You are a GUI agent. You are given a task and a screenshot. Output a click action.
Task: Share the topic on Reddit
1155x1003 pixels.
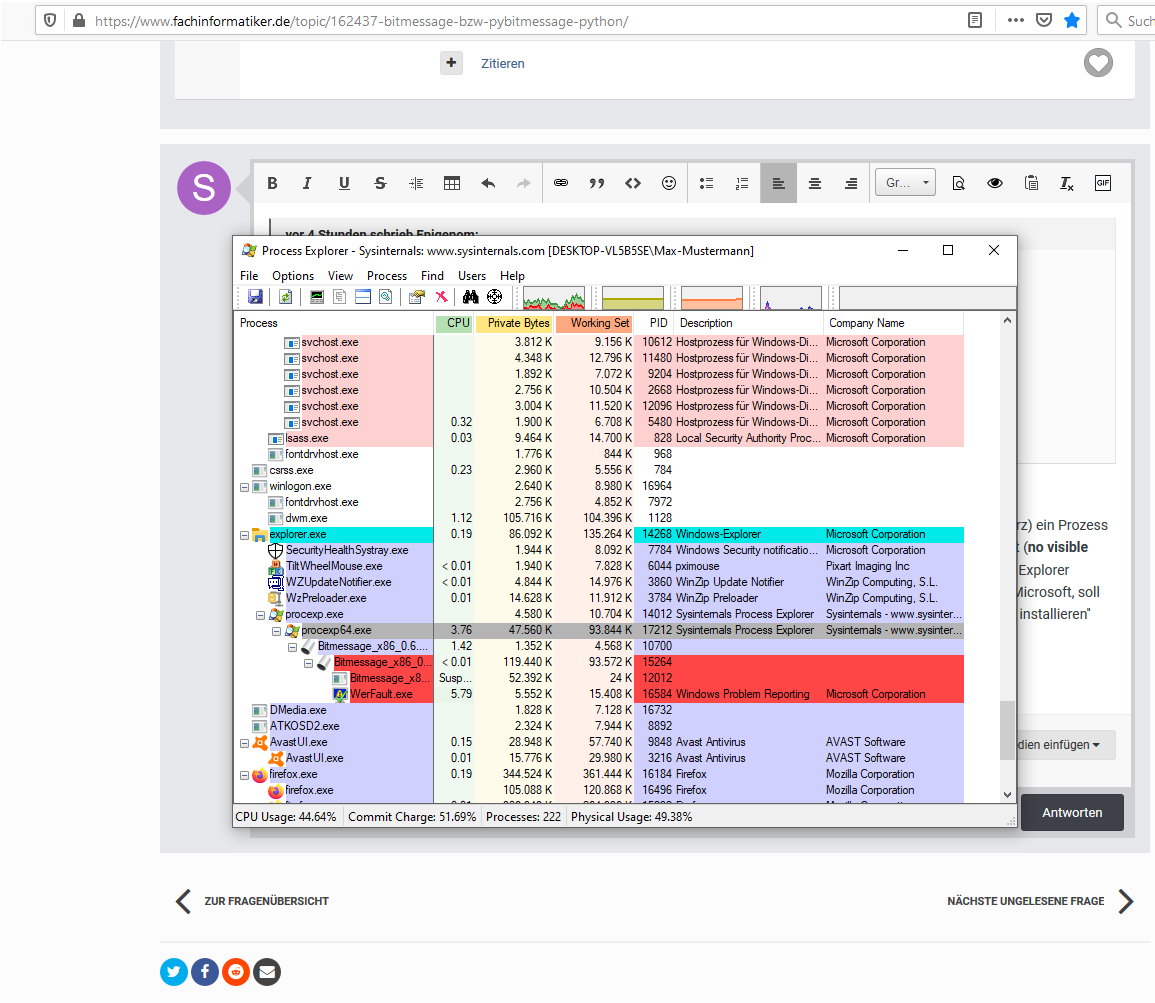(236, 972)
